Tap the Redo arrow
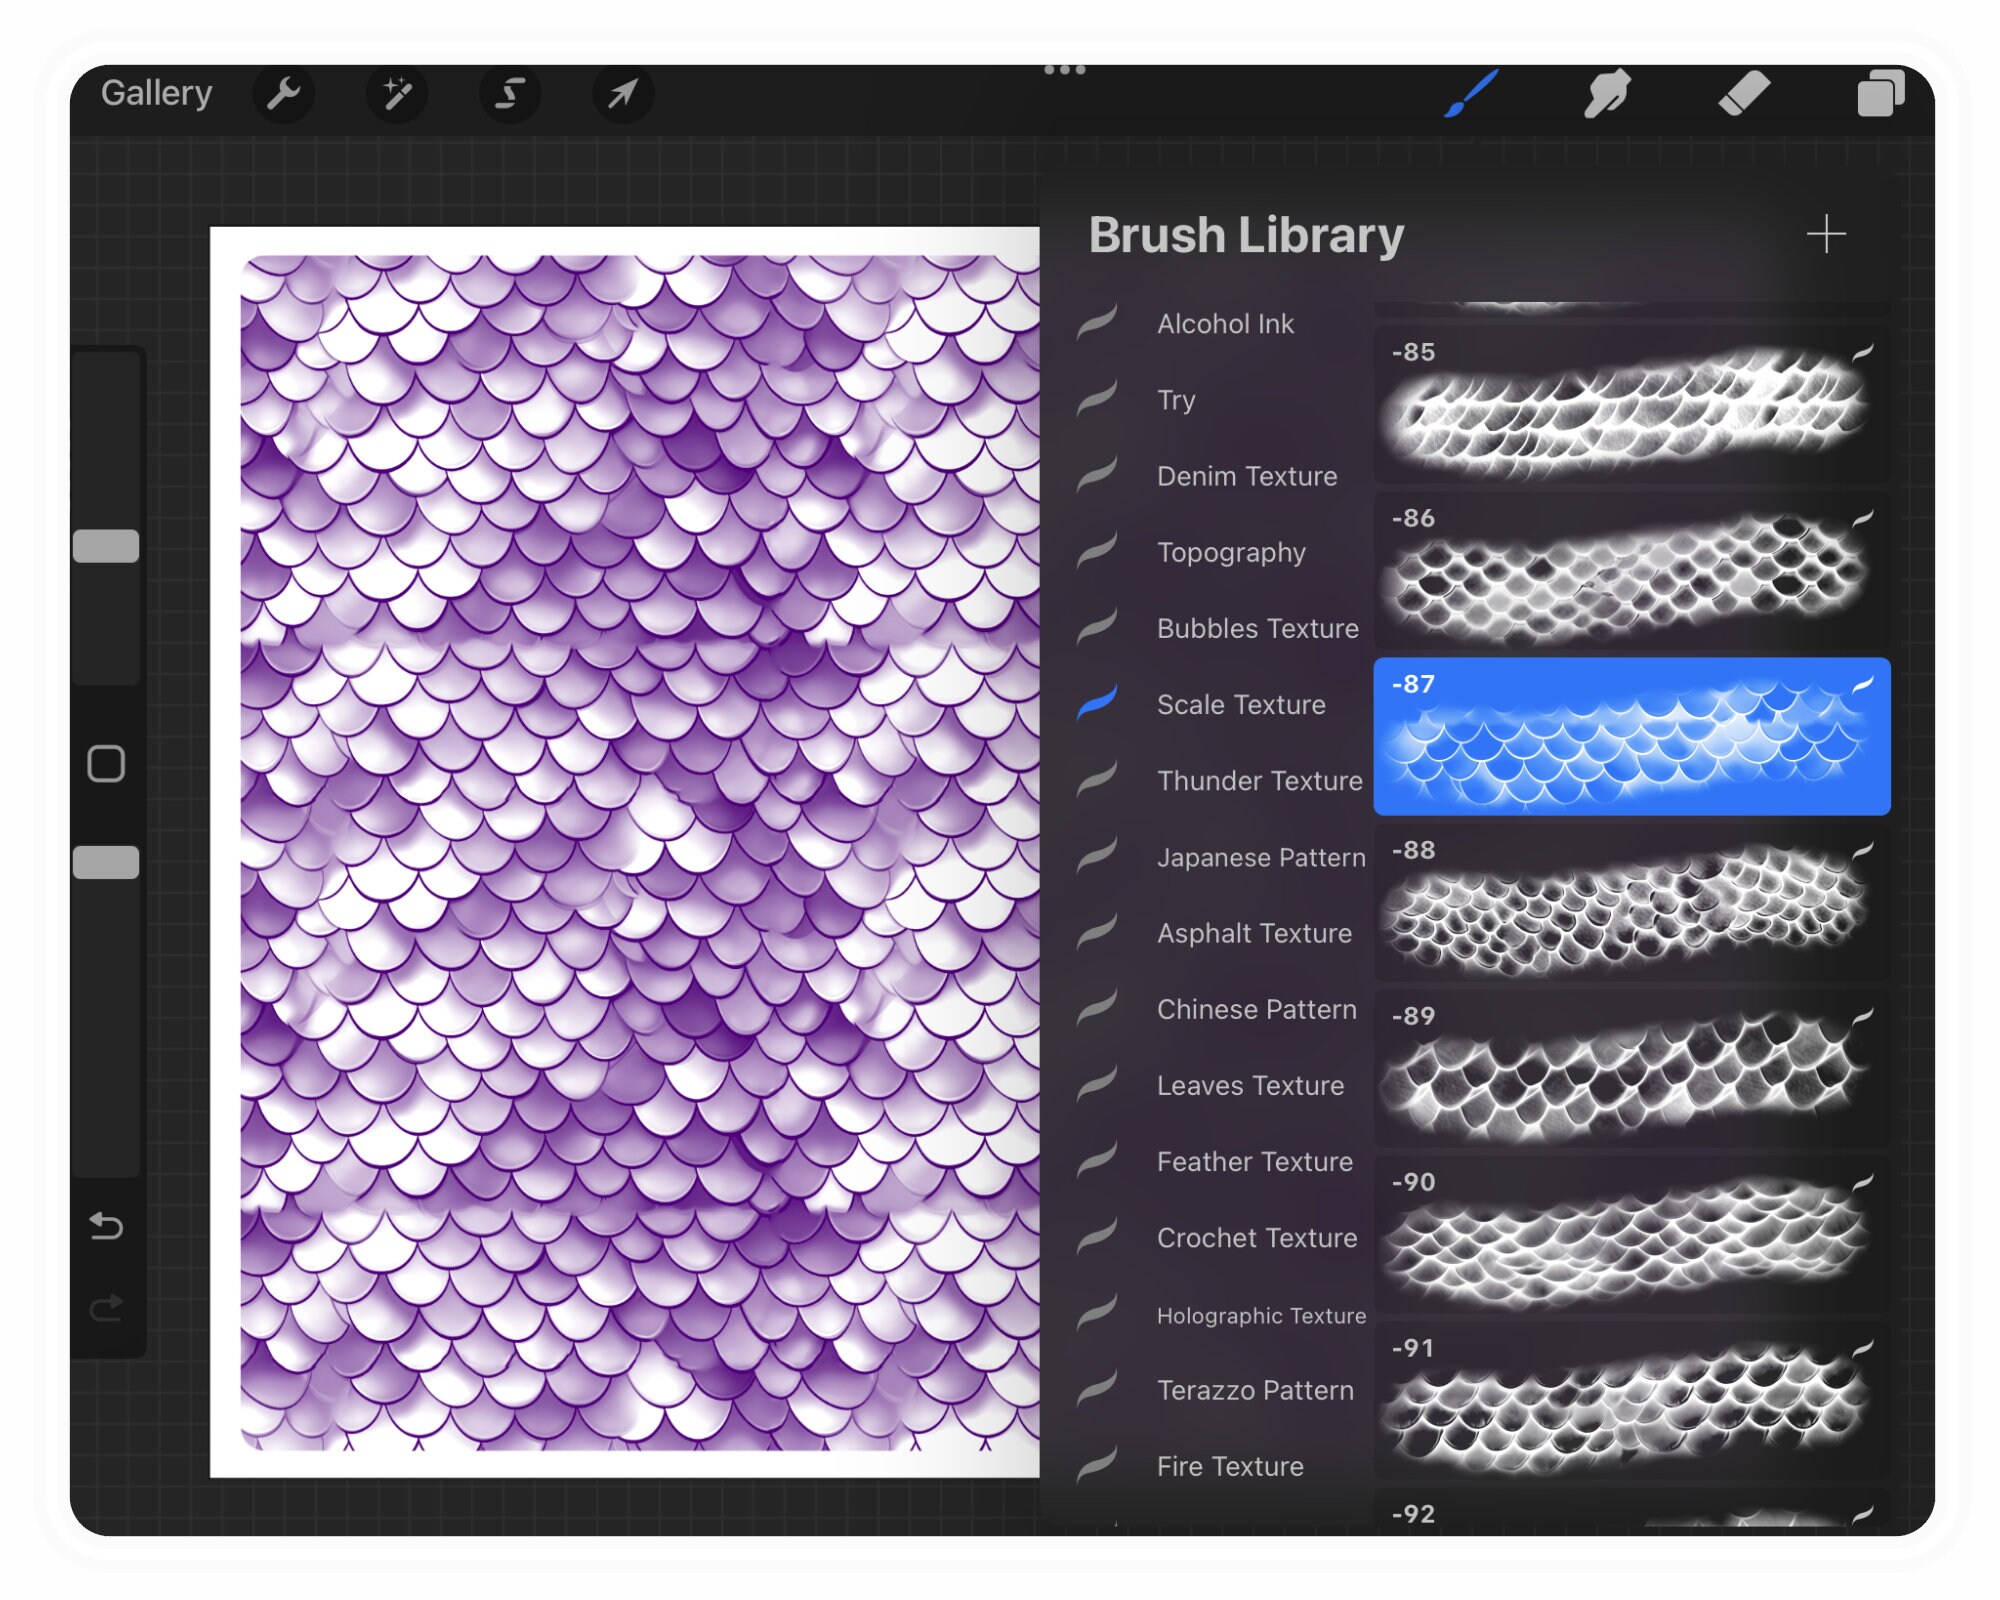The width and height of the screenshot is (2000, 1600). coord(106,1308)
